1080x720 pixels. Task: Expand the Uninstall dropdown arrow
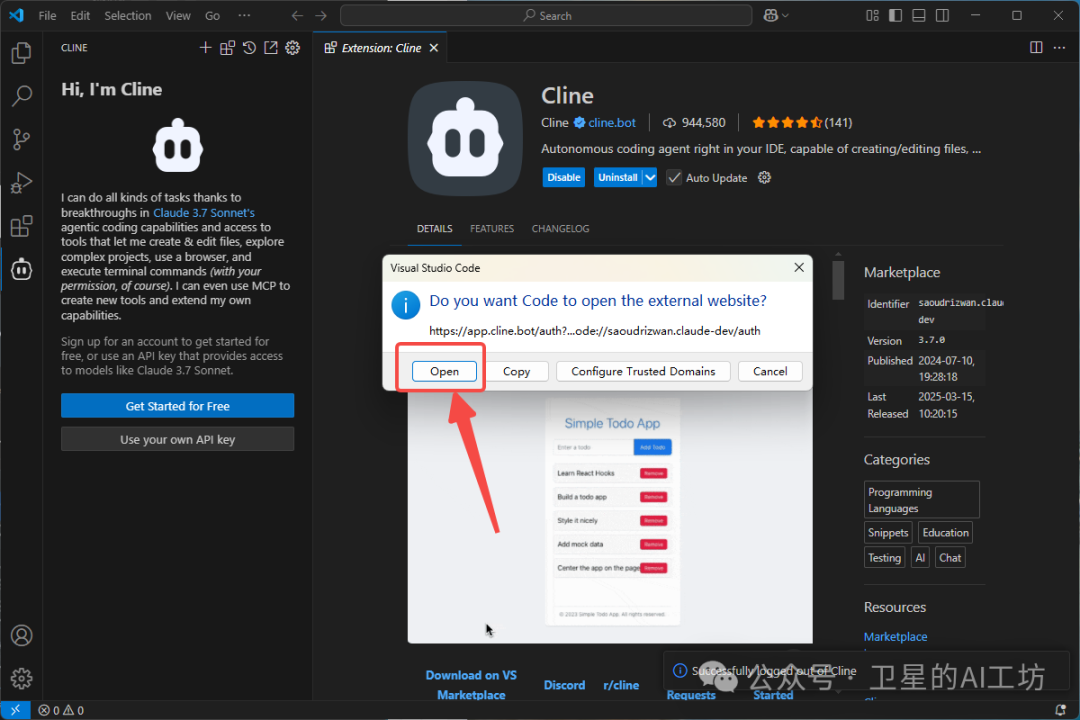[x=650, y=177]
